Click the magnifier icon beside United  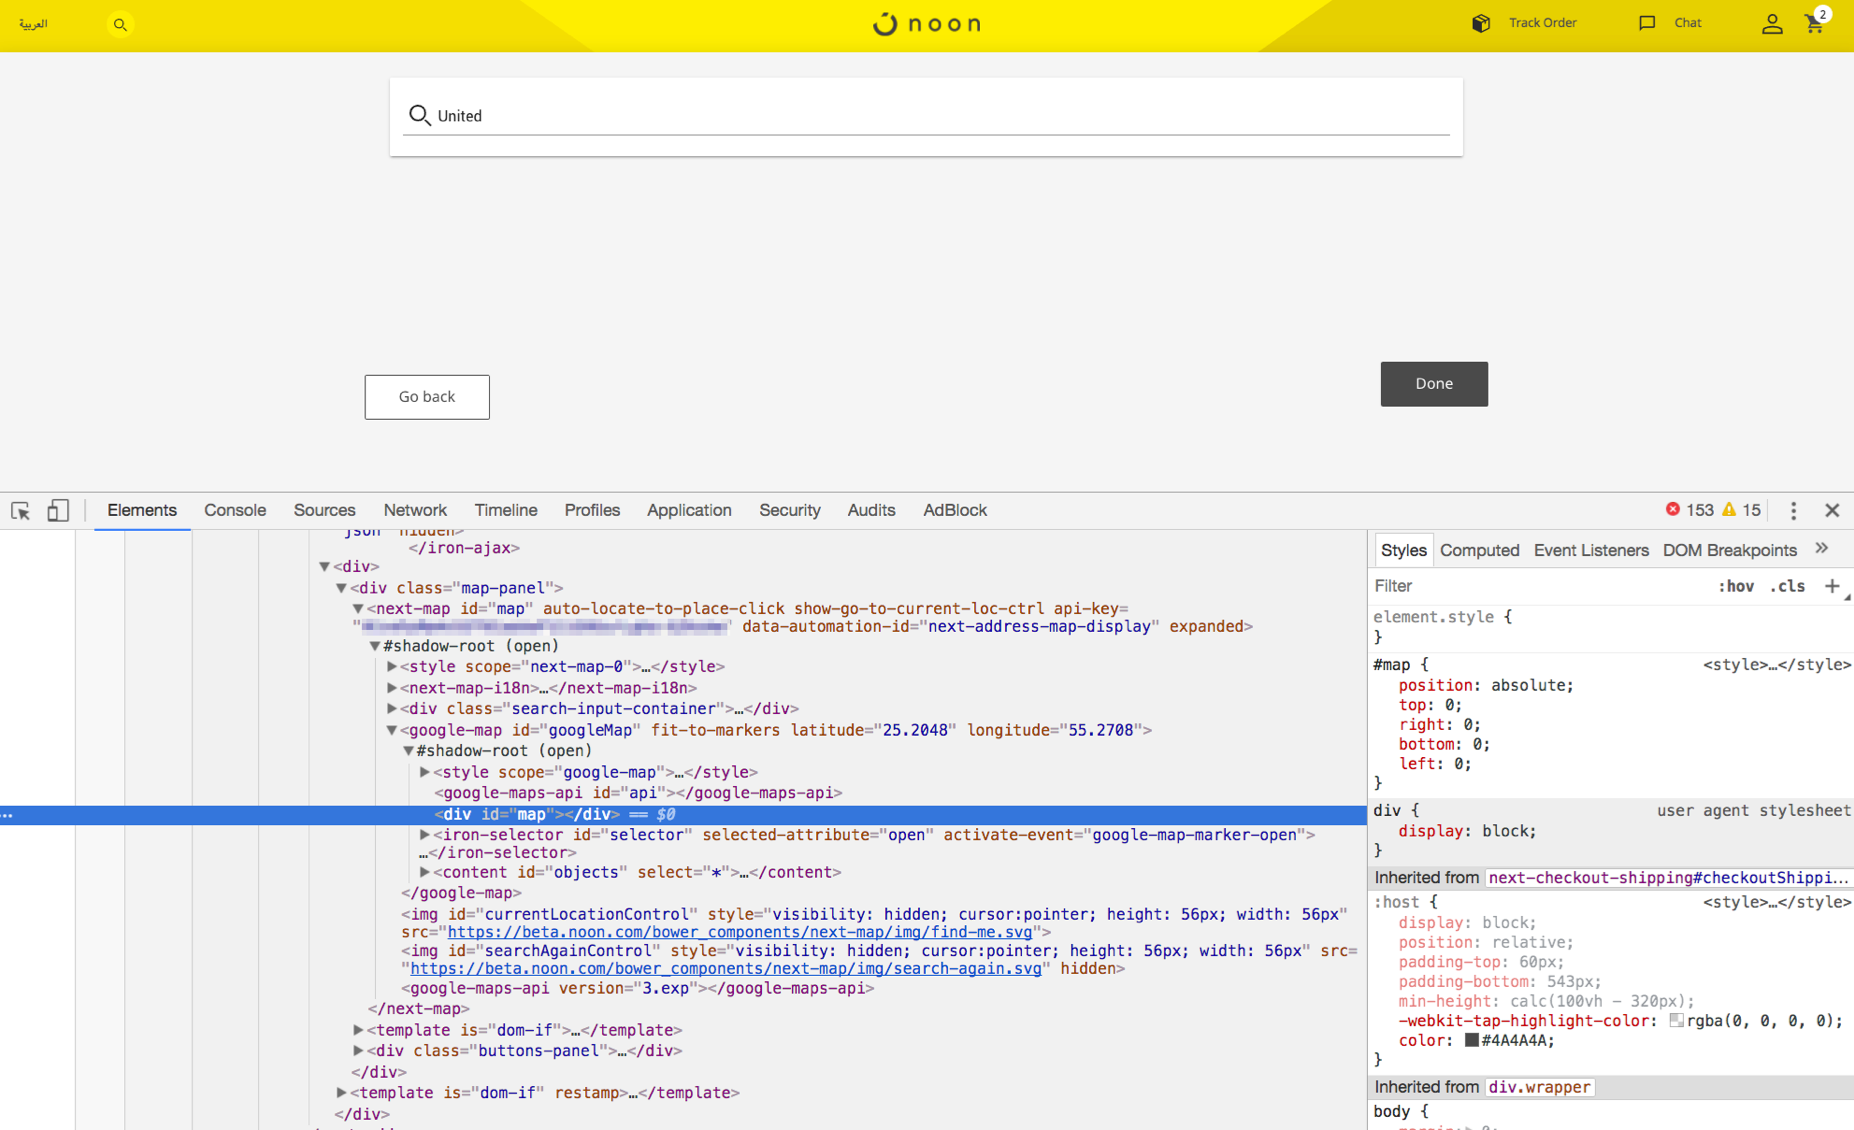pyautogui.click(x=419, y=115)
